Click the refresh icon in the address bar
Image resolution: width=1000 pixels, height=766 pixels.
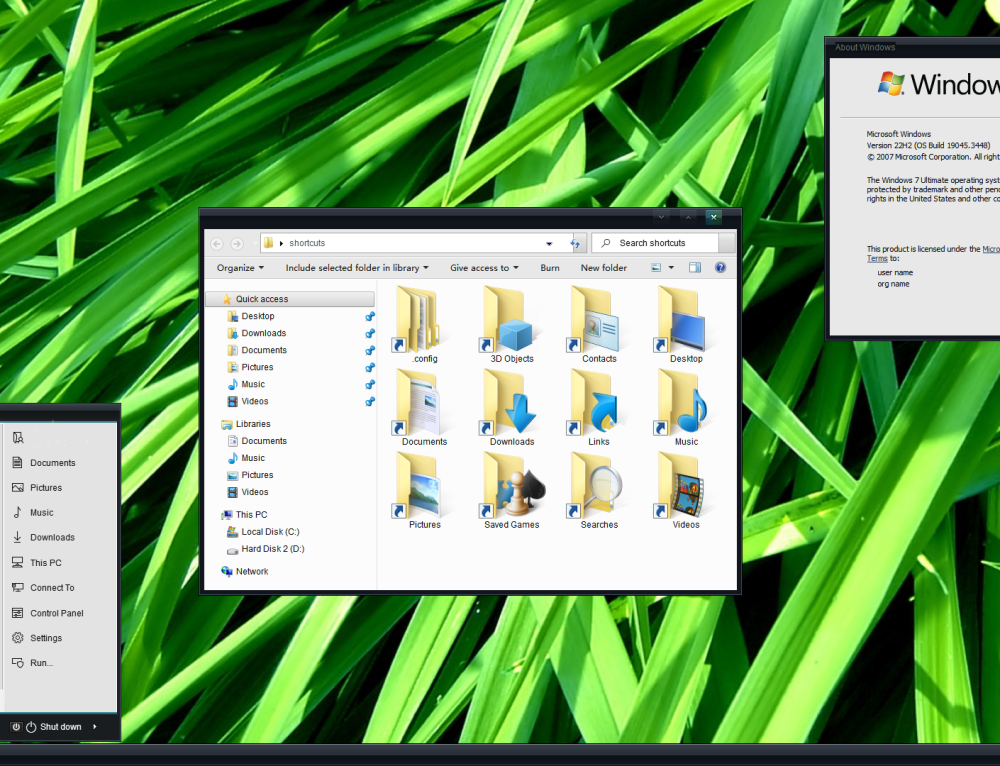[575, 243]
